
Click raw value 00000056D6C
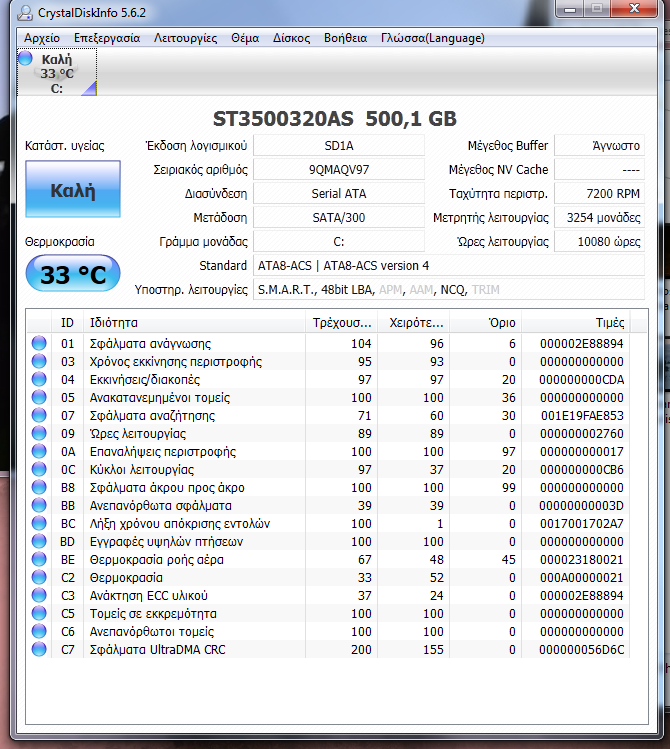click(x=582, y=650)
